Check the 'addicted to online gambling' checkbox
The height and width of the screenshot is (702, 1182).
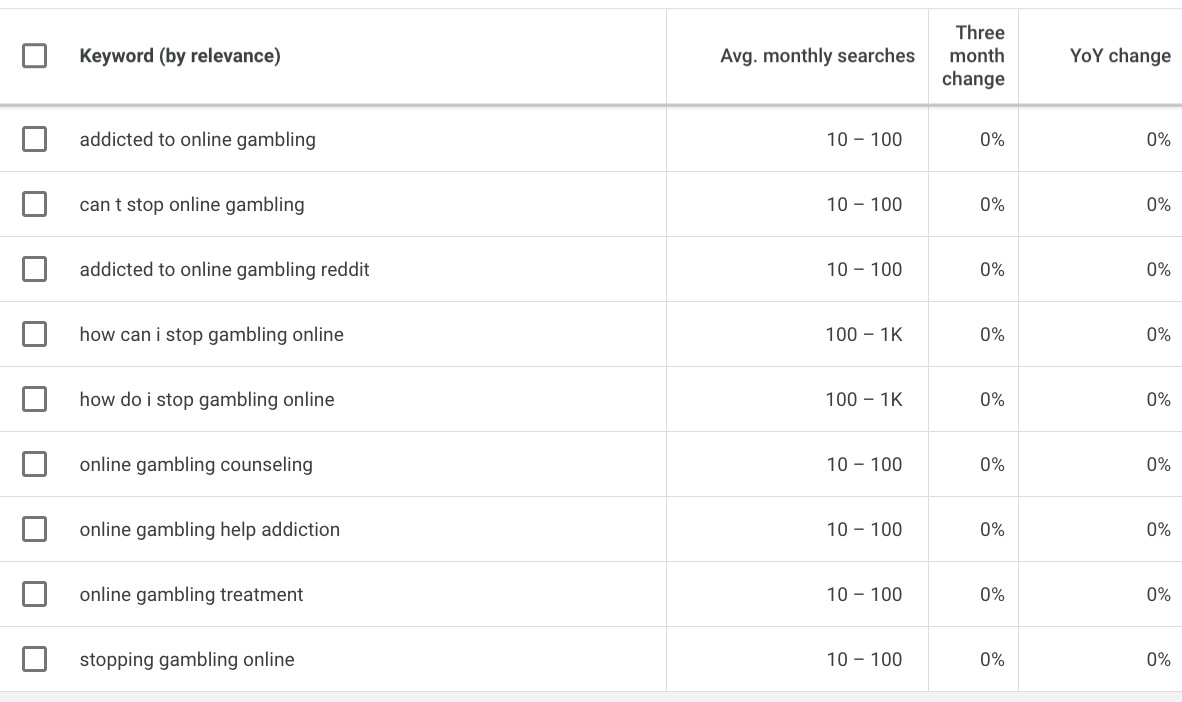35,139
